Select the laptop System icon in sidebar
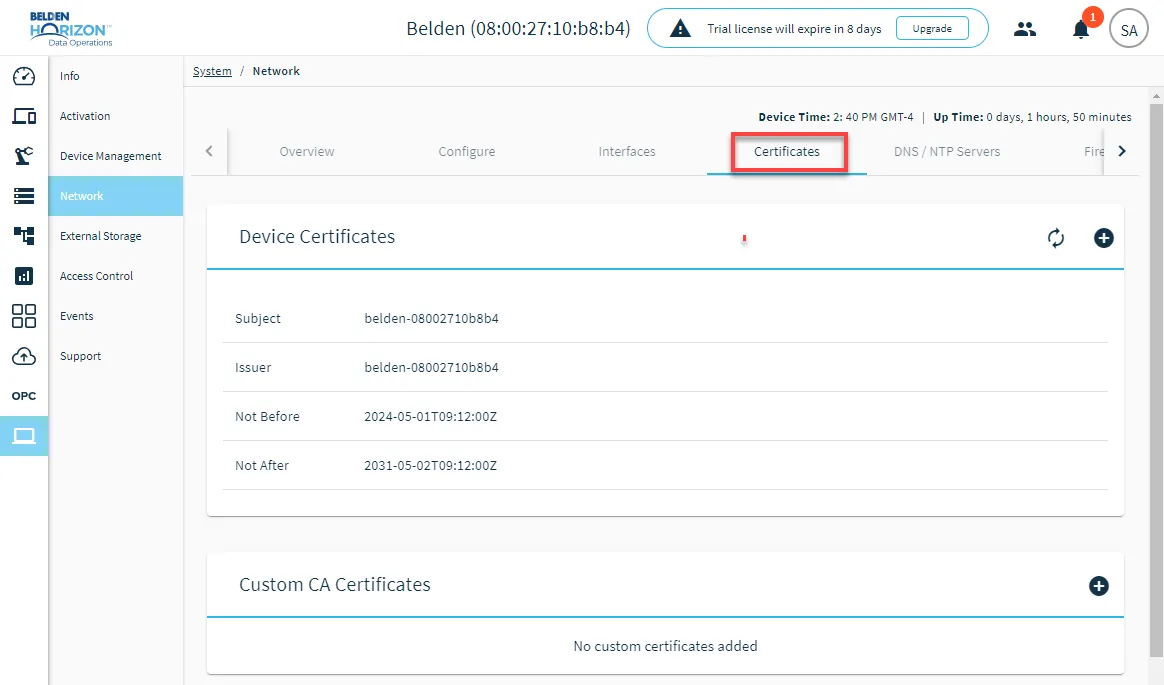Viewport: 1164px width, 685px height. click(24, 436)
